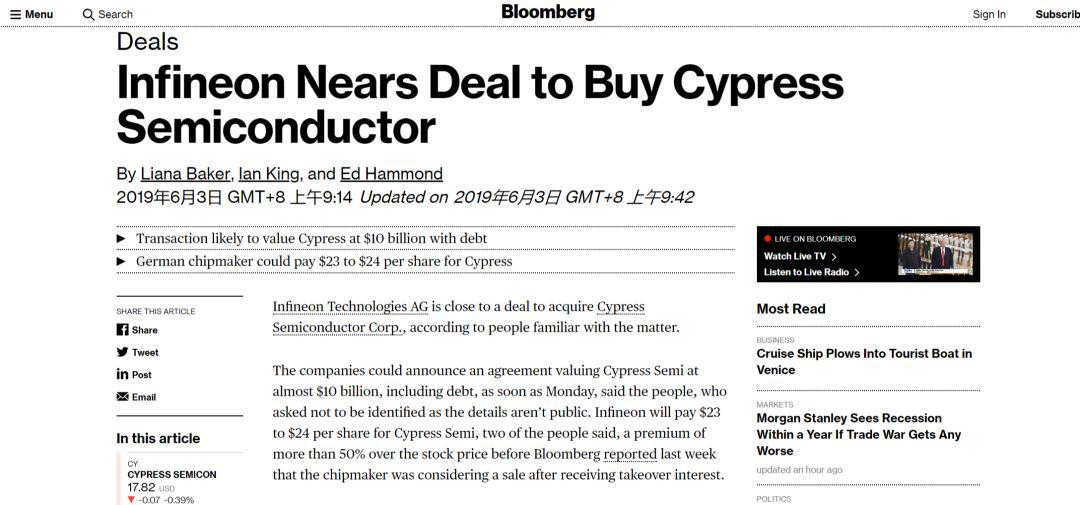Go to Sign In
The width and height of the screenshot is (1080, 505).
(x=989, y=14)
